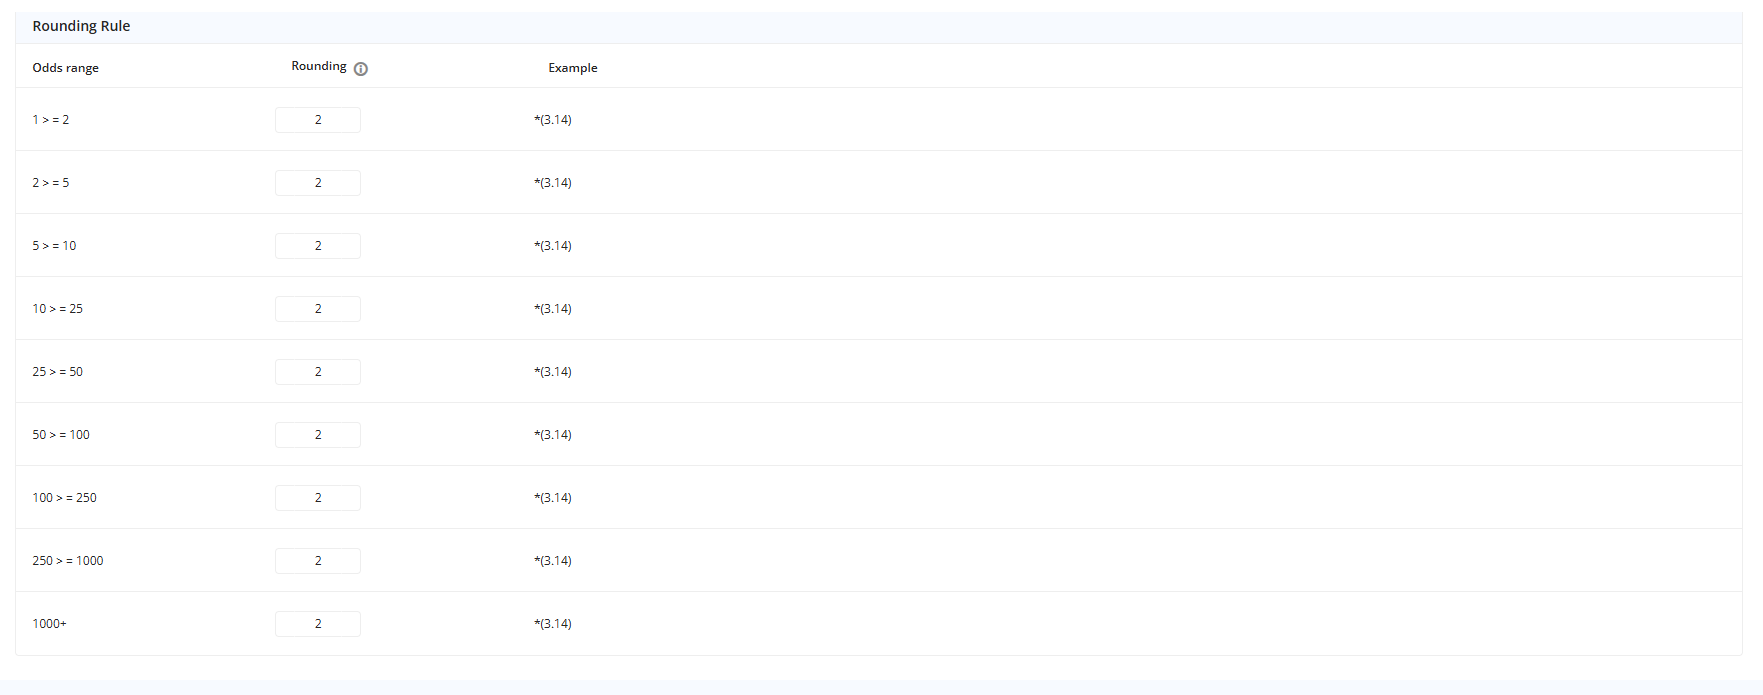Click the Odds range column header

[65, 68]
